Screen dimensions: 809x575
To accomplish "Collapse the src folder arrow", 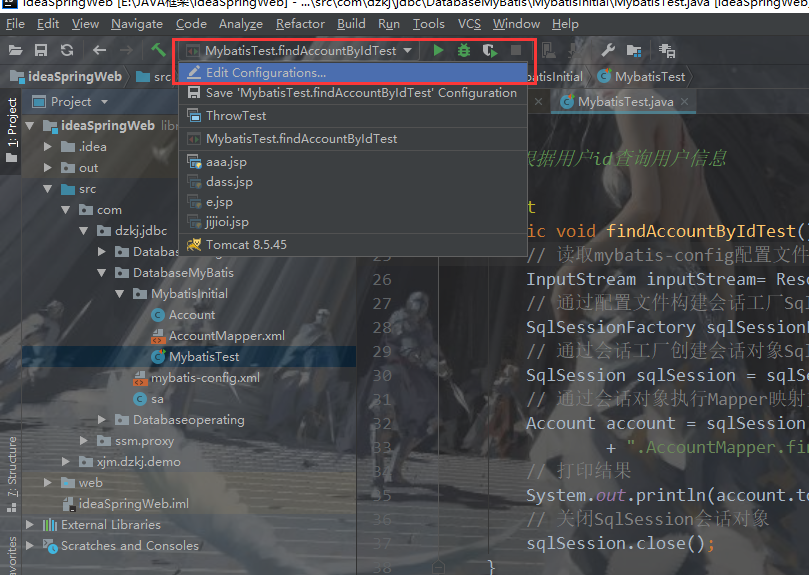I will pos(47,189).
